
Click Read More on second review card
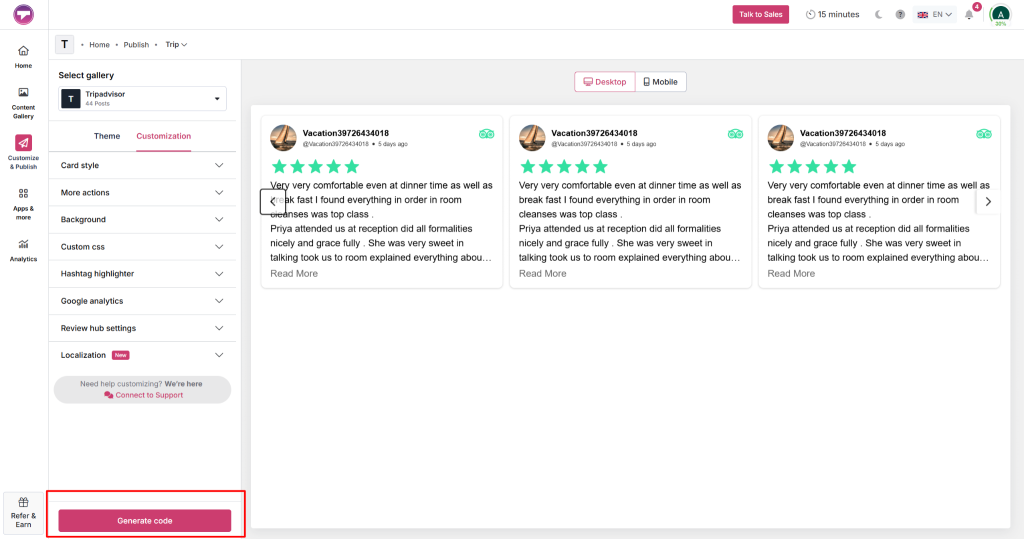(543, 274)
